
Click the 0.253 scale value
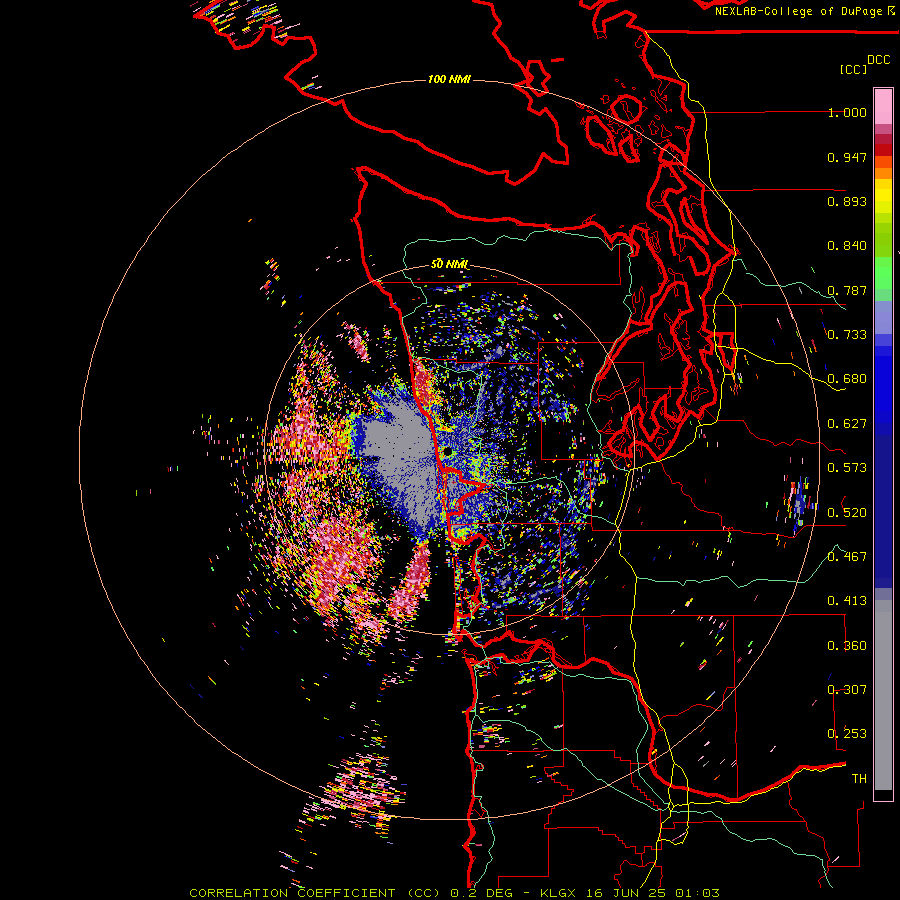(x=847, y=734)
